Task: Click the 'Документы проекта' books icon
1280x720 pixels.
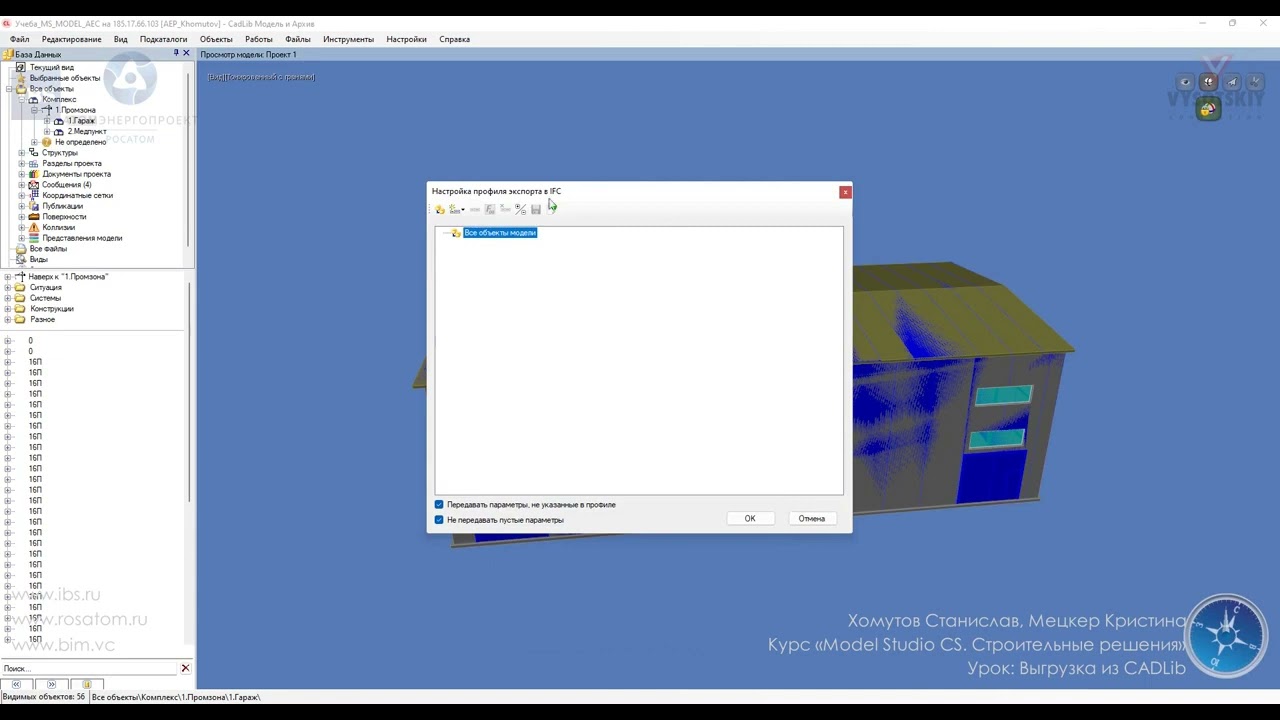Action: pyautogui.click(x=33, y=174)
